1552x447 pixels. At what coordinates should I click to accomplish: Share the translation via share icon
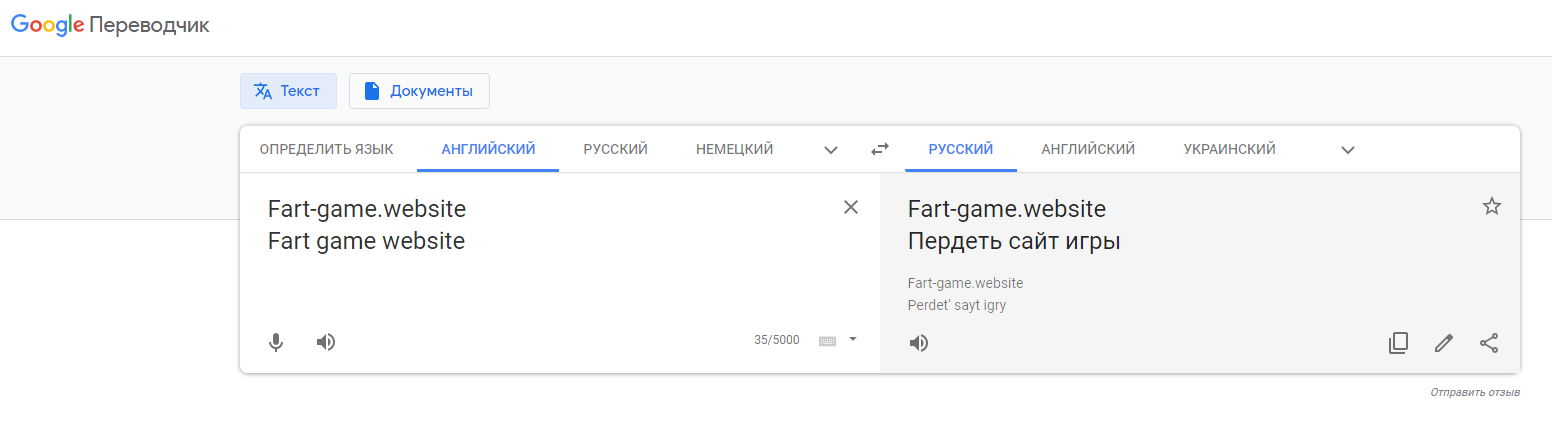(x=1489, y=343)
